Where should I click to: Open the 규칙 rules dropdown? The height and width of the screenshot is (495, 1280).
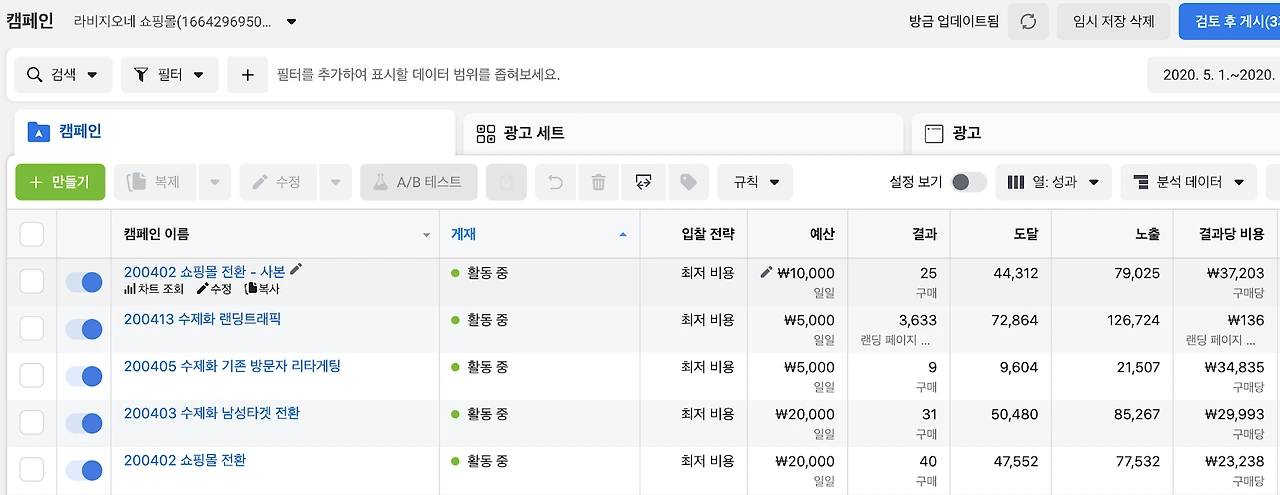pyautogui.click(x=755, y=182)
